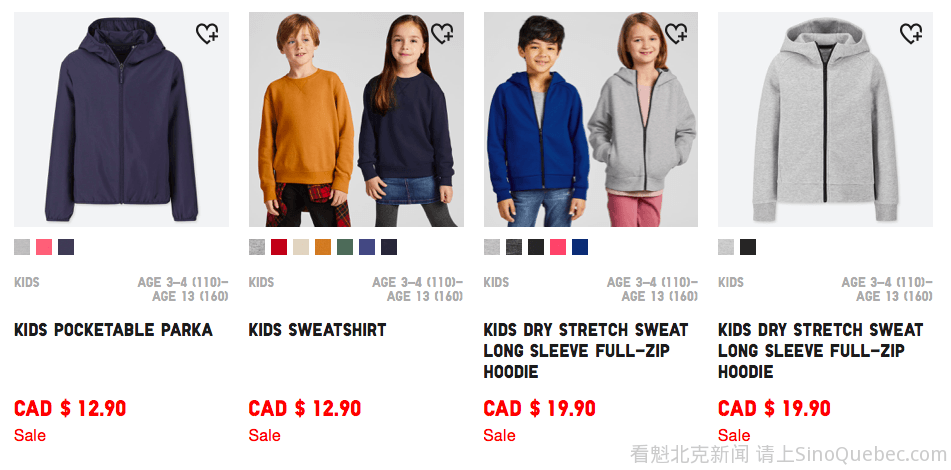Favorite the hoodie shown with two kids
951x470 pixels.
[676, 33]
